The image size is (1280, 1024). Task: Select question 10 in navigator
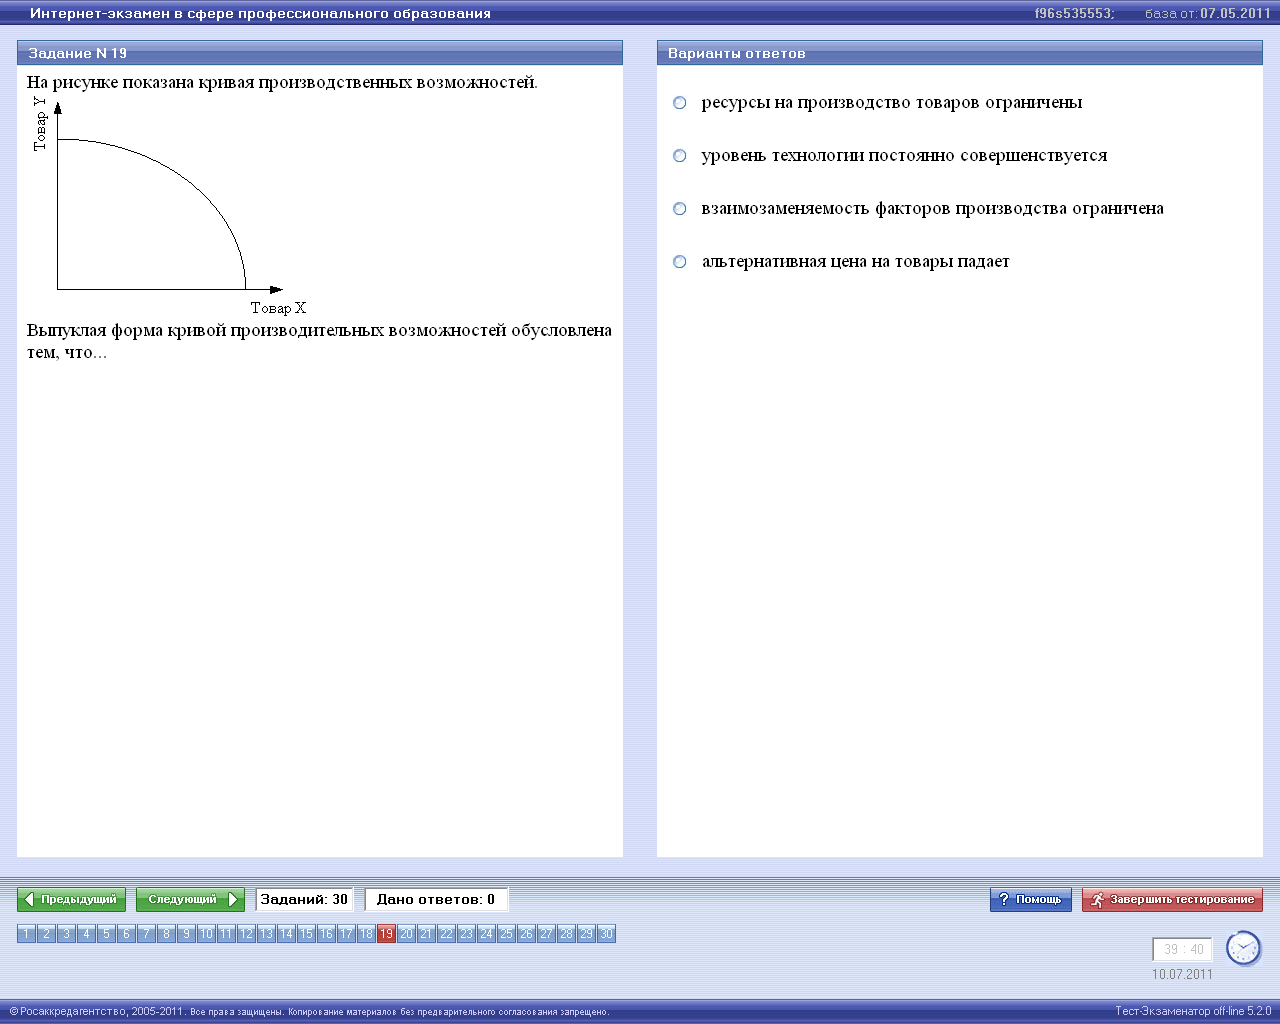point(206,934)
